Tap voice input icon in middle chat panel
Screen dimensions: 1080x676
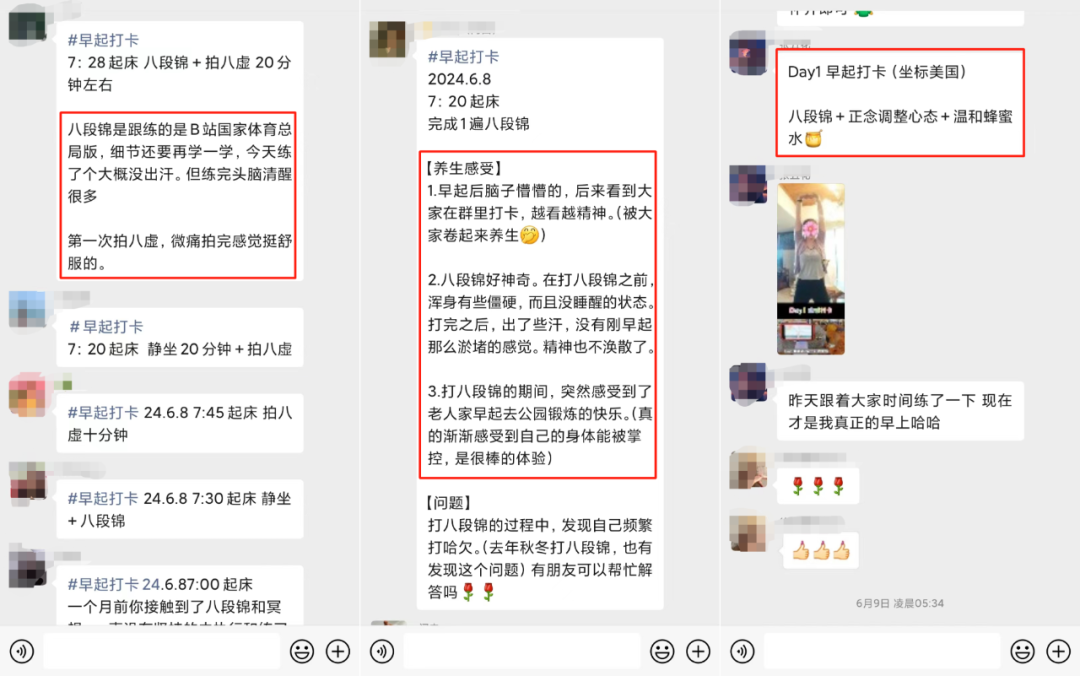tap(382, 651)
